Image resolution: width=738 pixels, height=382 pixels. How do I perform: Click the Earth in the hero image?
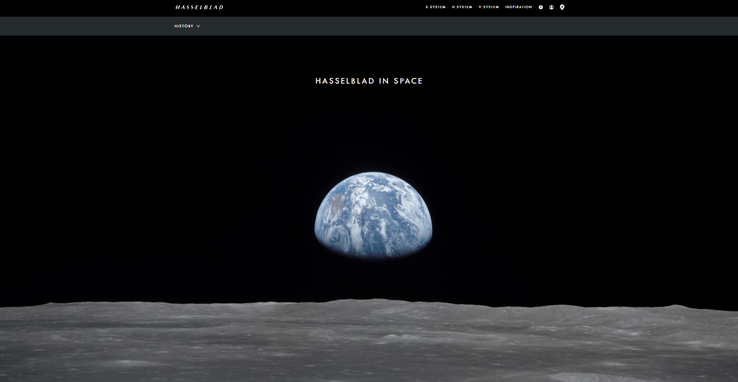click(x=373, y=214)
